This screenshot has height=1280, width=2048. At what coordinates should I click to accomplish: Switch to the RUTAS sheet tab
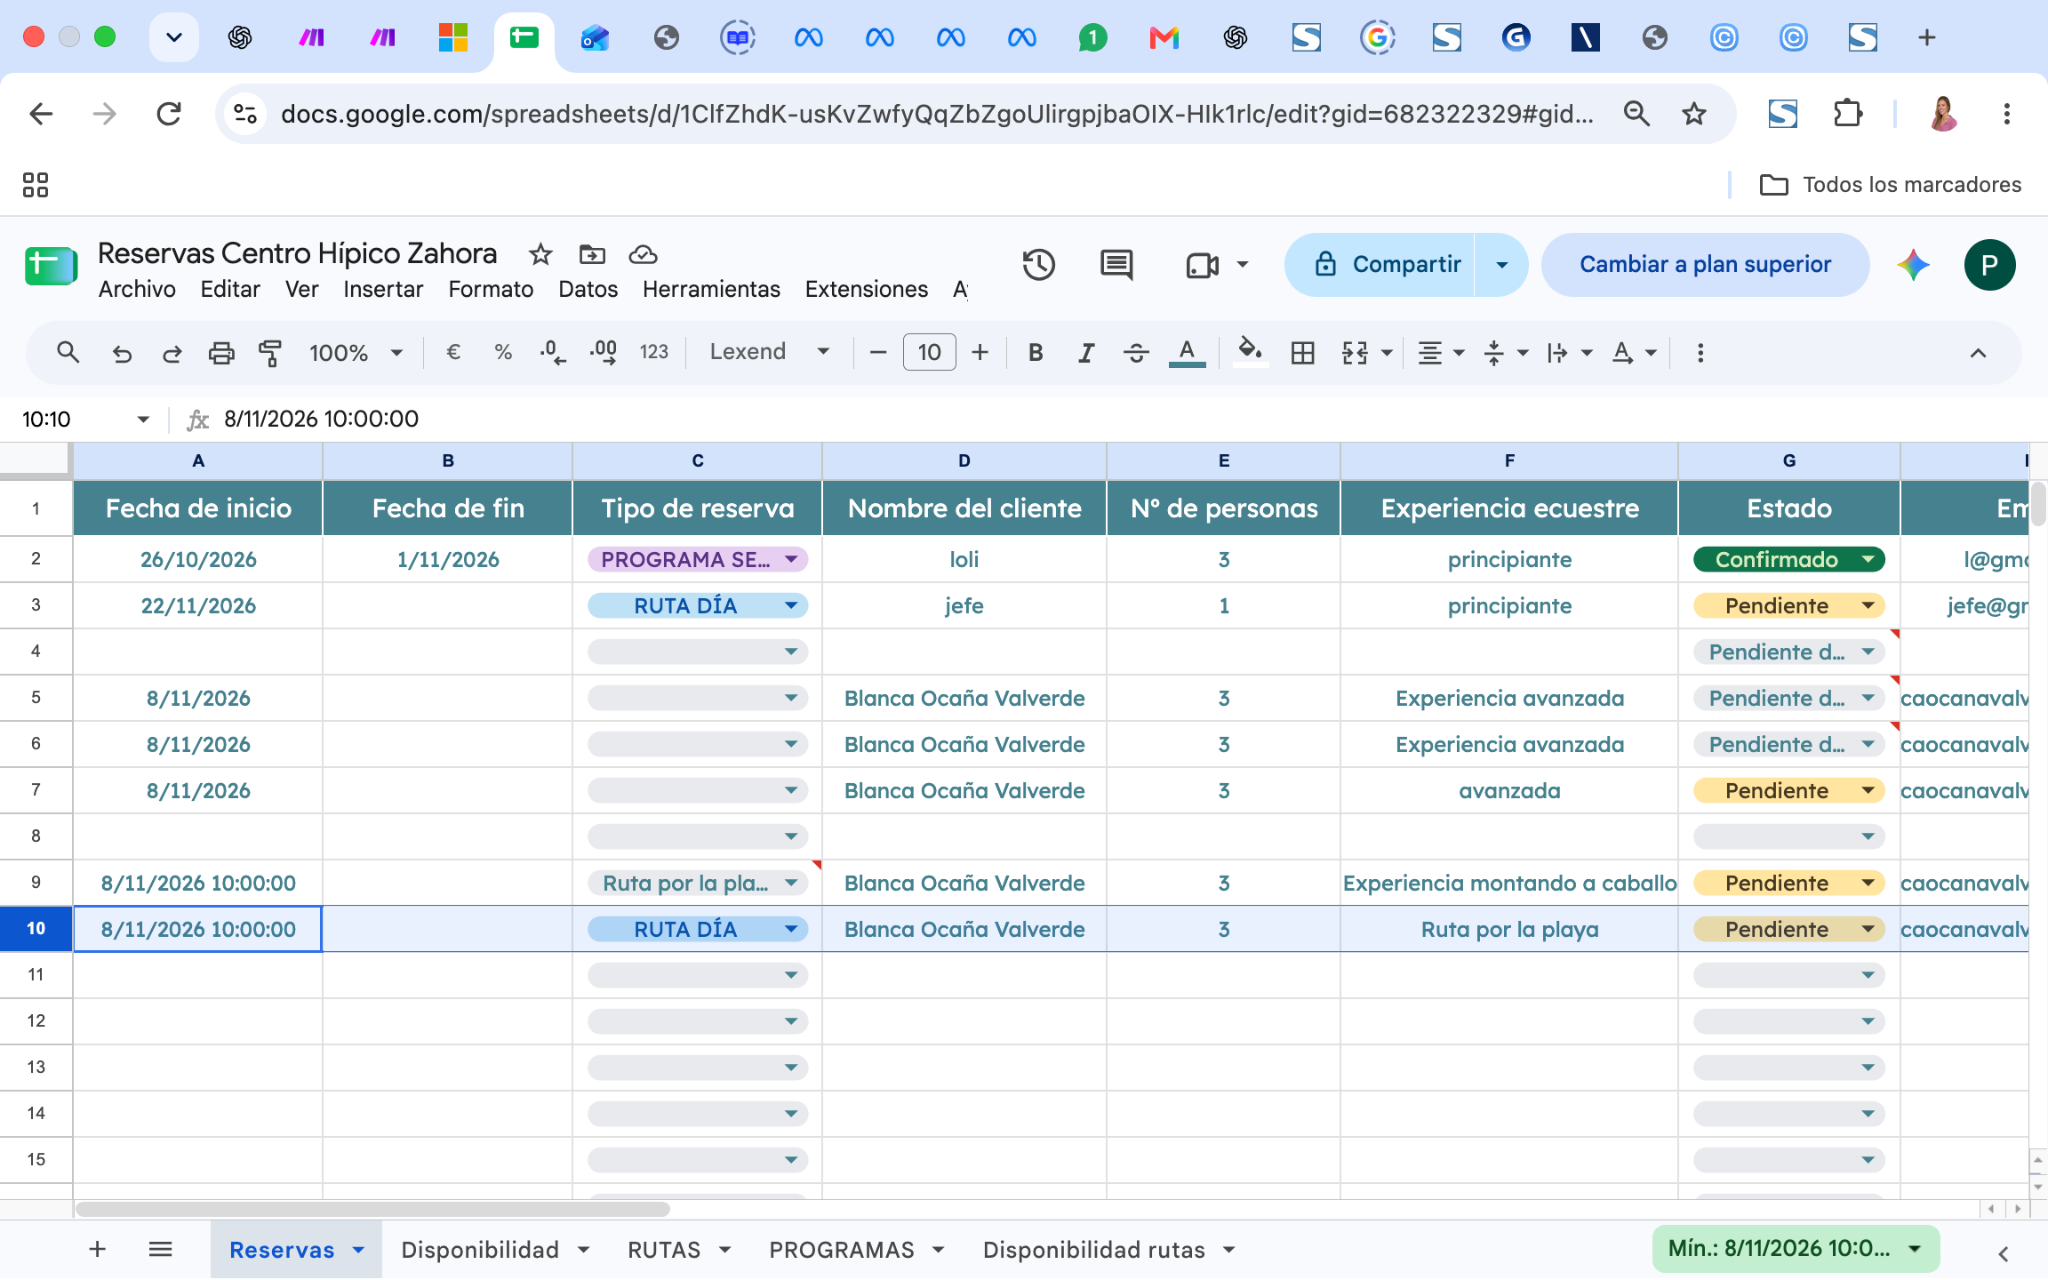[664, 1250]
